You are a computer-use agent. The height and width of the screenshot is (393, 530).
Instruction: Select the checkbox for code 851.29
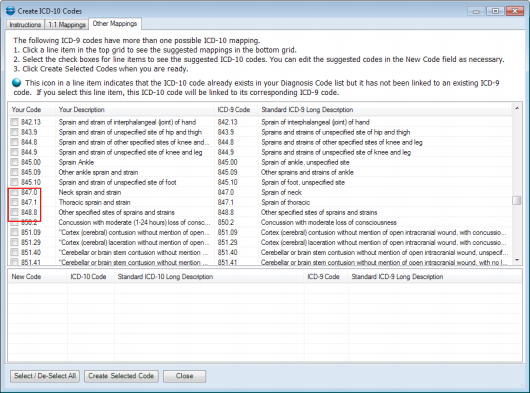tap(14, 242)
